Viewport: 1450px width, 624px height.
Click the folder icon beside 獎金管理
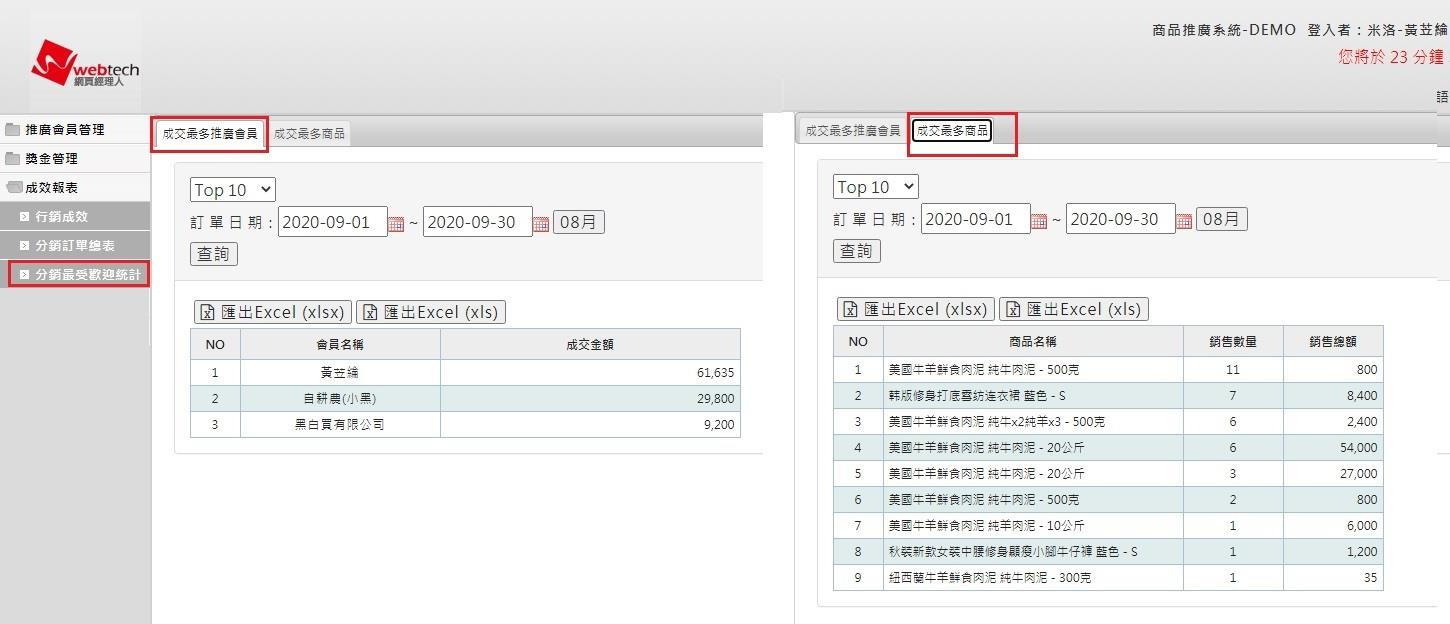coord(13,159)
